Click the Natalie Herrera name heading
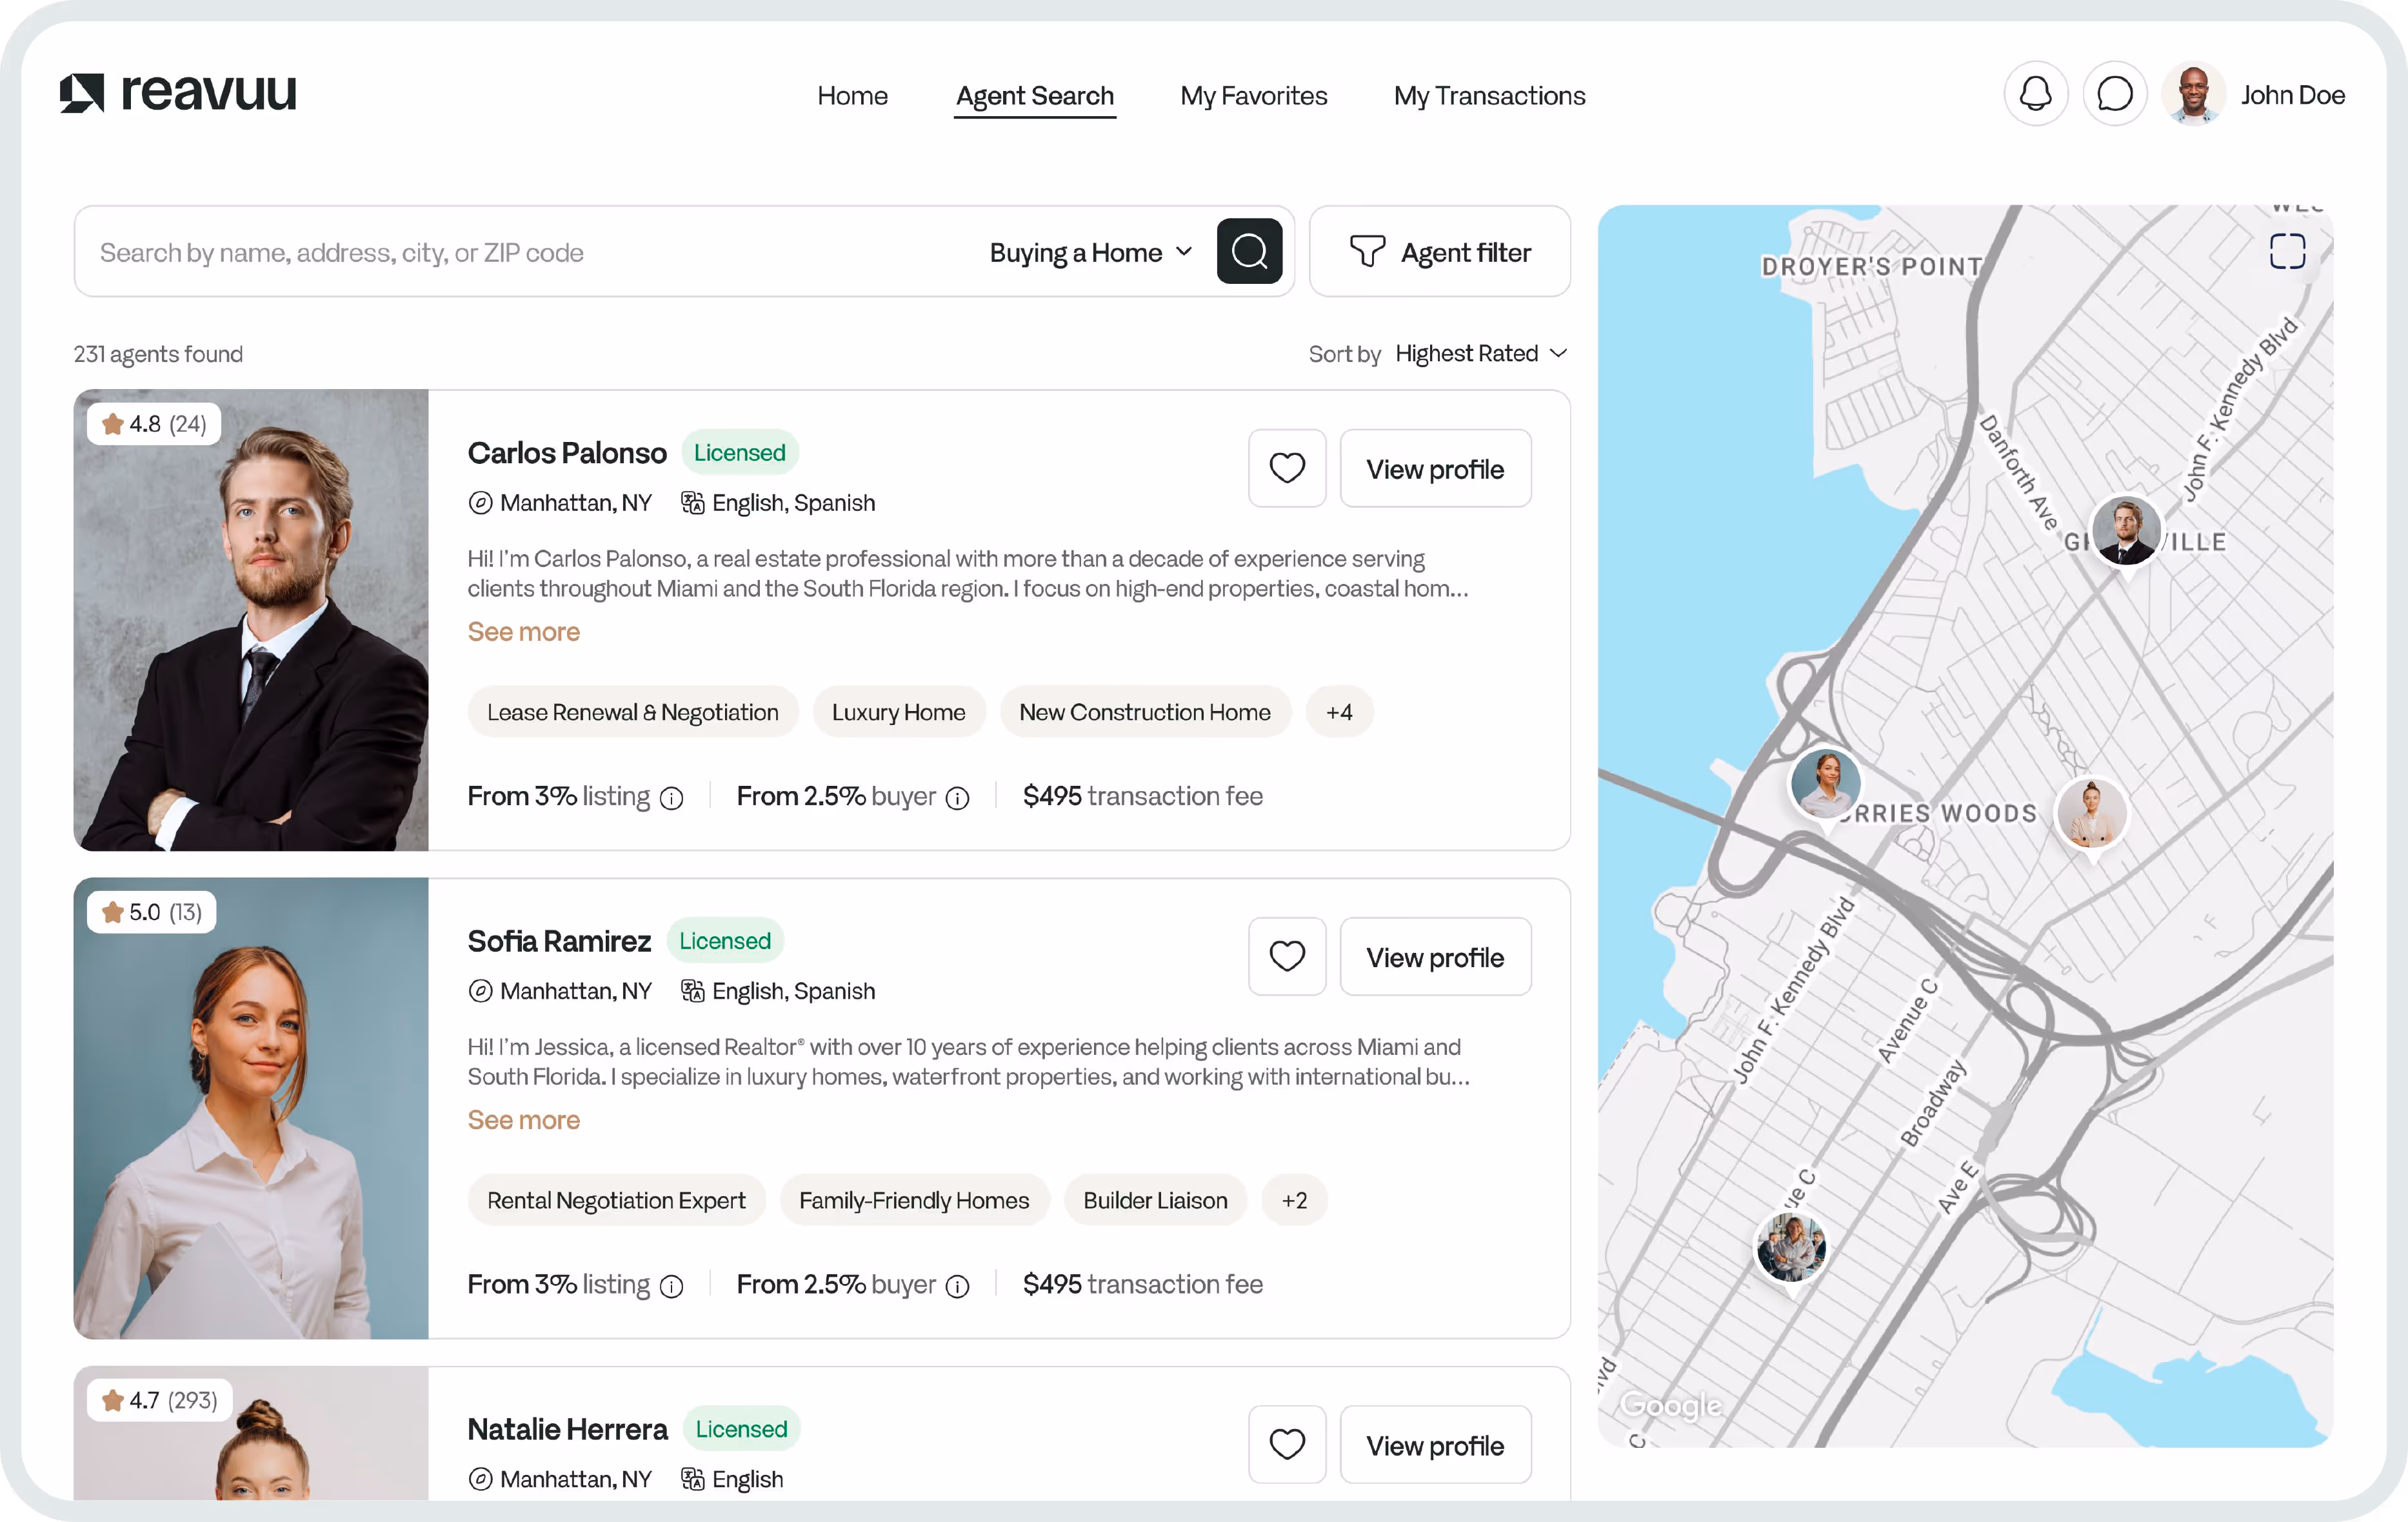This screenshot has height=1522, width=2408. pos(567,1429)
